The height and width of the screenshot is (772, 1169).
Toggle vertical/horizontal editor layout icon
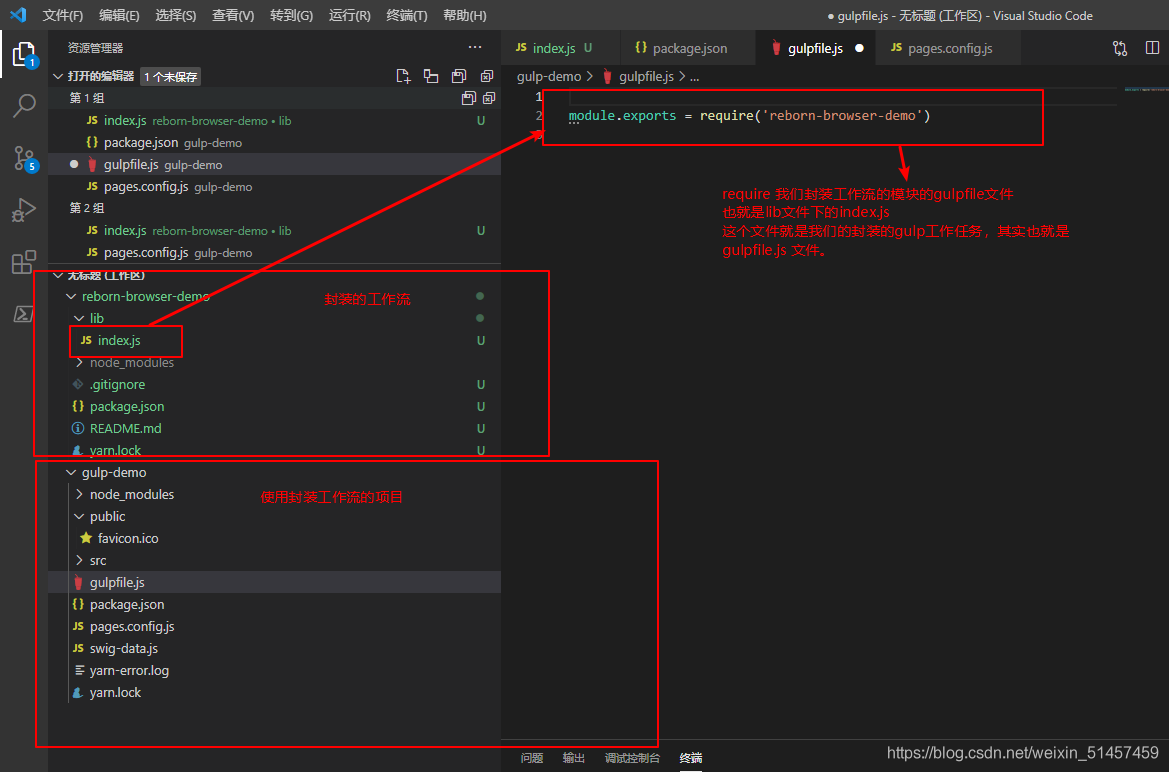point(431,76)
